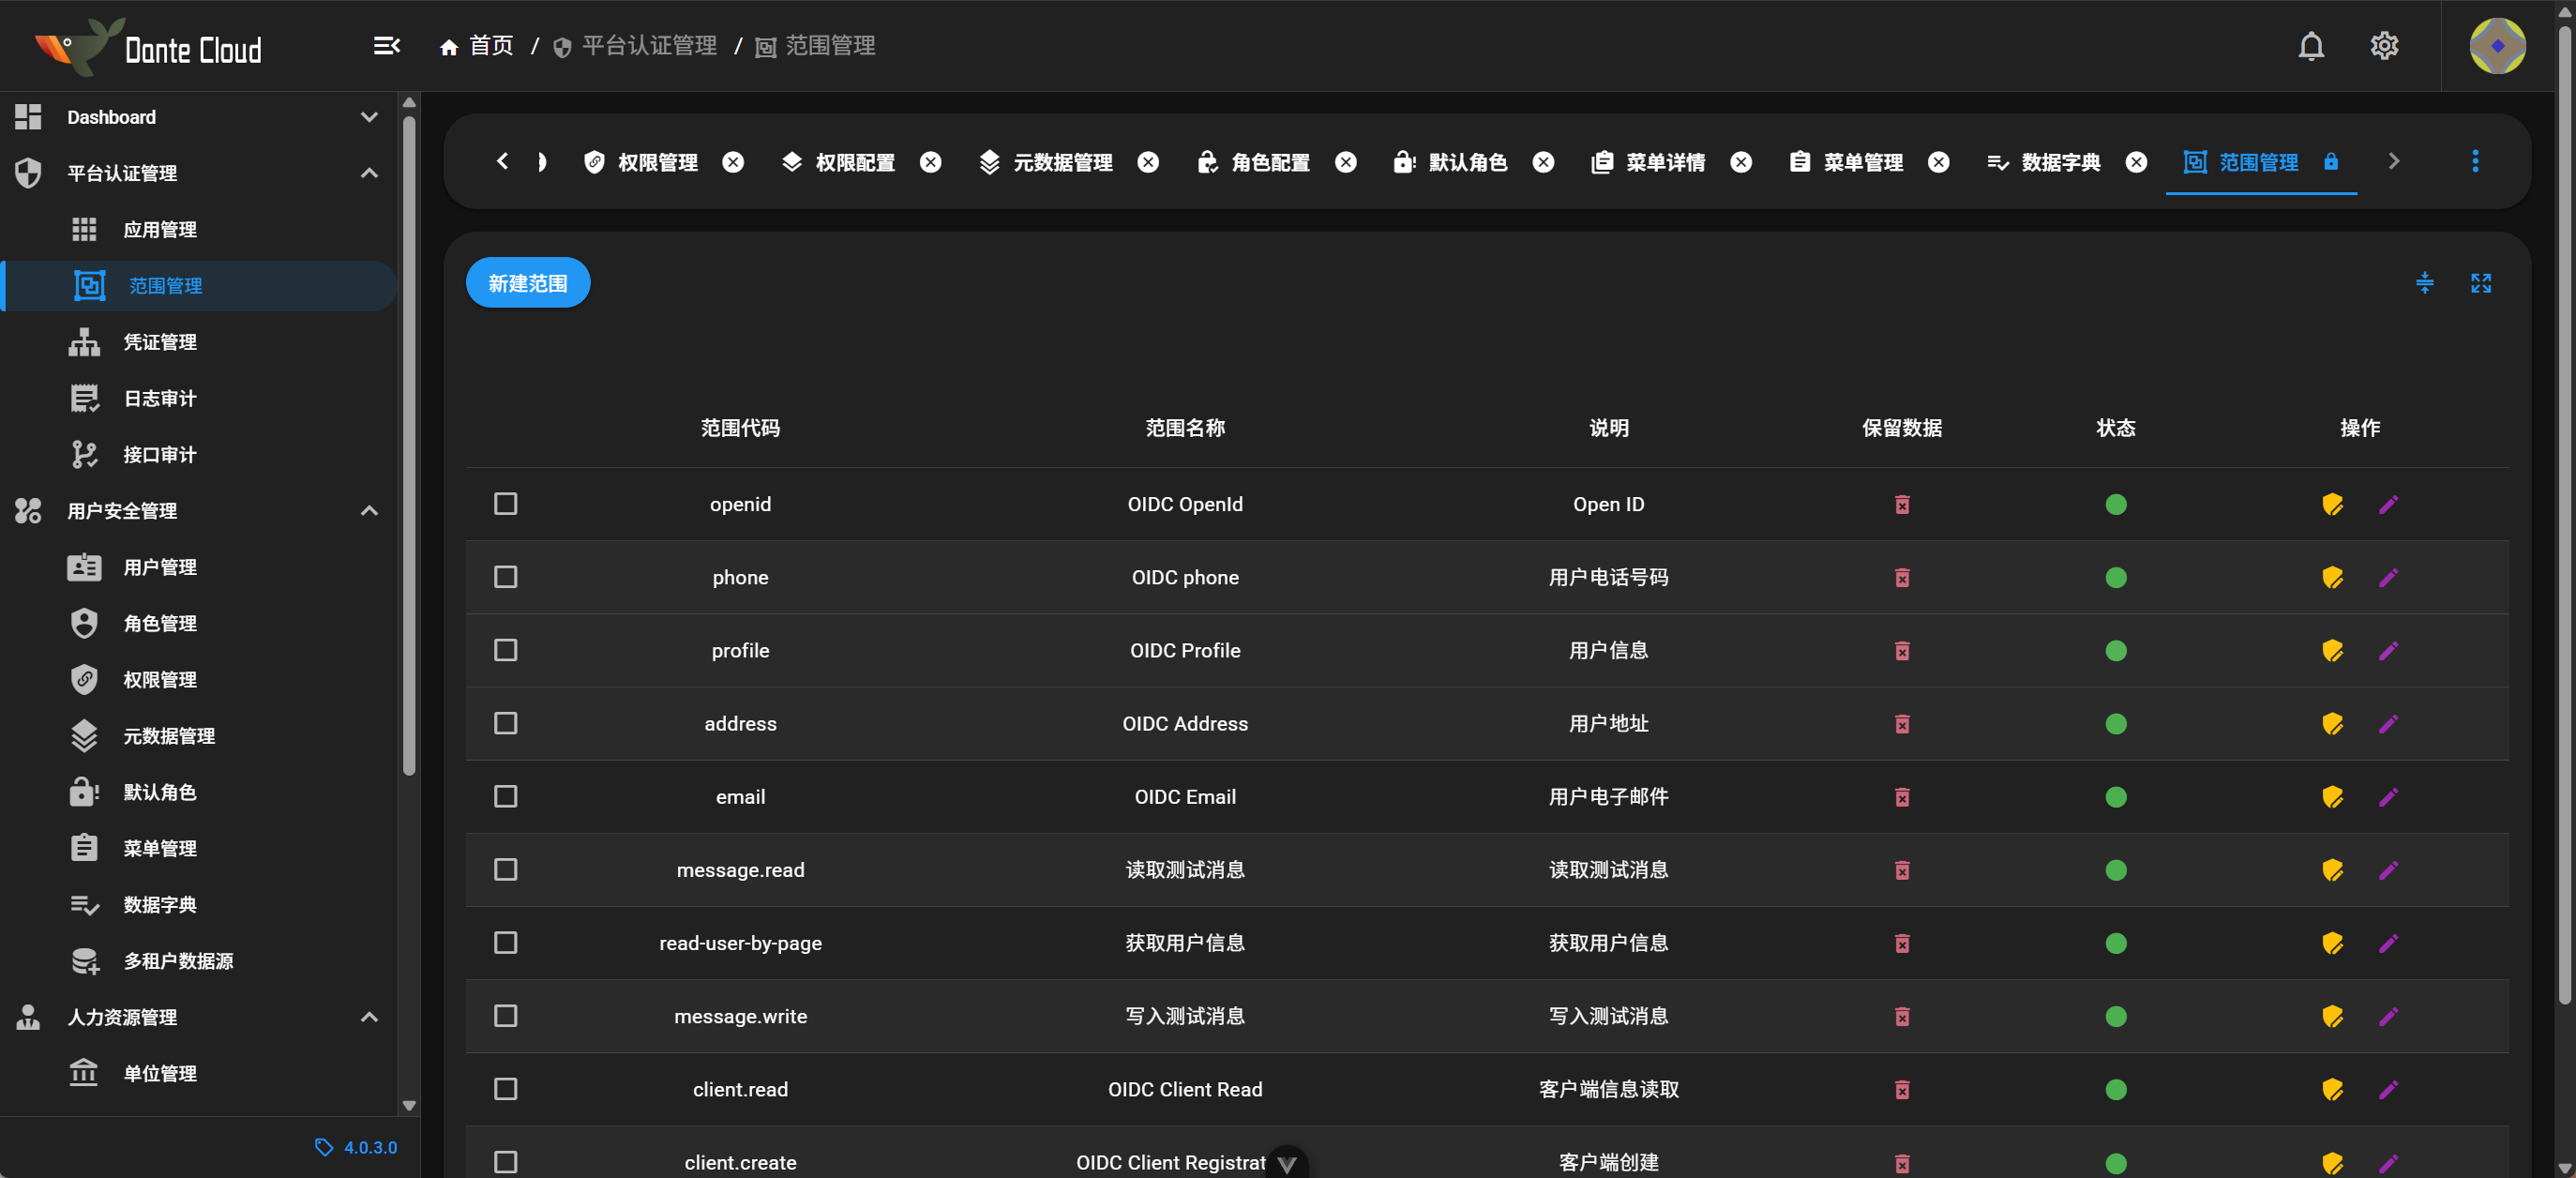Select the profile row checkbox
The width and height of the screenshot is (2576, 1178).
coord(506,650)
